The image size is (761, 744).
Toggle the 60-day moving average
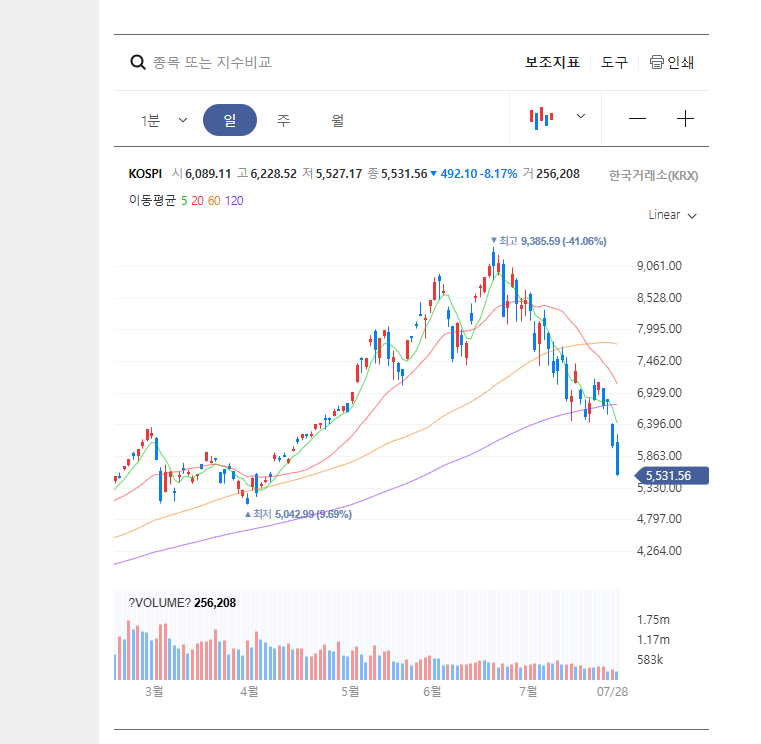[x=214, y=201]
